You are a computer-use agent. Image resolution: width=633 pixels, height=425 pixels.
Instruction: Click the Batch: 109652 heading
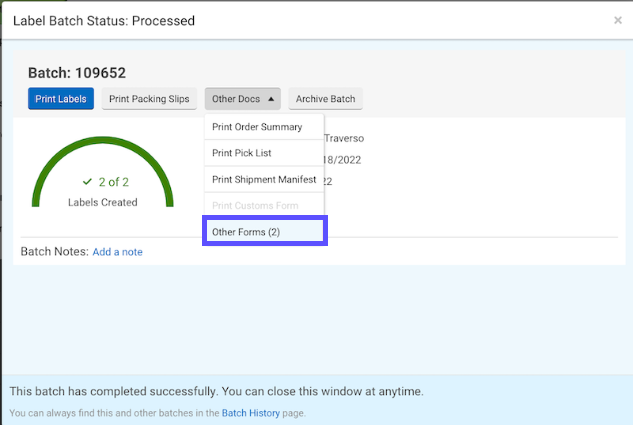[76, 73]
